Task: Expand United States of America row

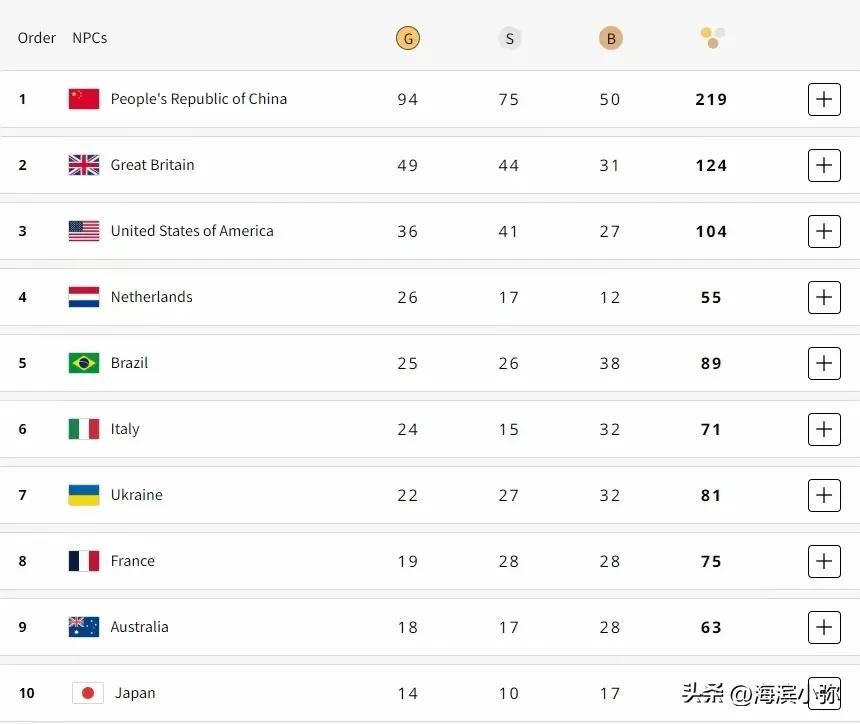Action: (x=824, y=231)
